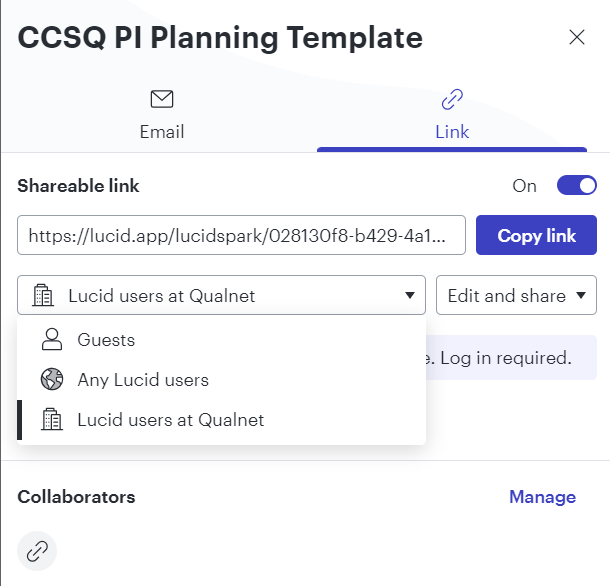Click the Log in required notice banner
Image resolution: width=610 pixels, height=586 pixels.
[x=511, y=357]
